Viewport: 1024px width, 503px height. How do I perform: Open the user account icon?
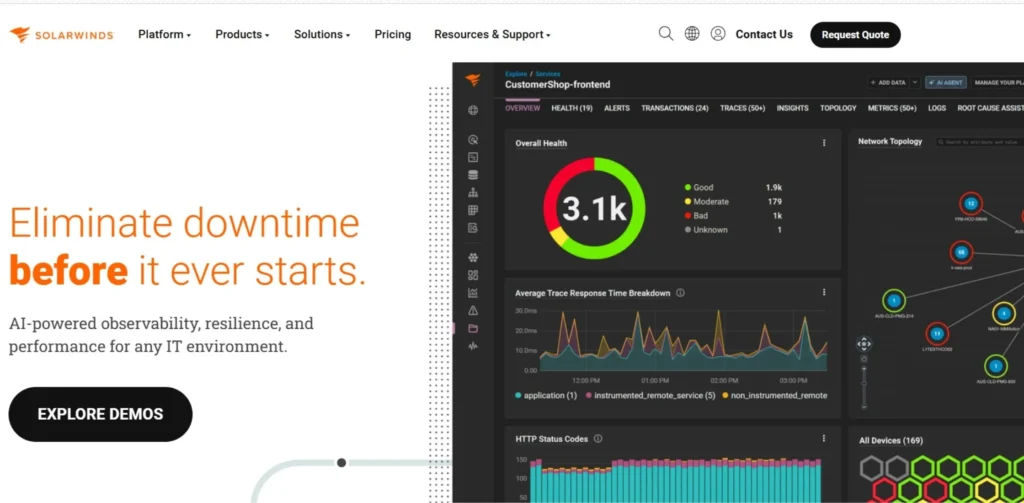(x=718, y=34)
